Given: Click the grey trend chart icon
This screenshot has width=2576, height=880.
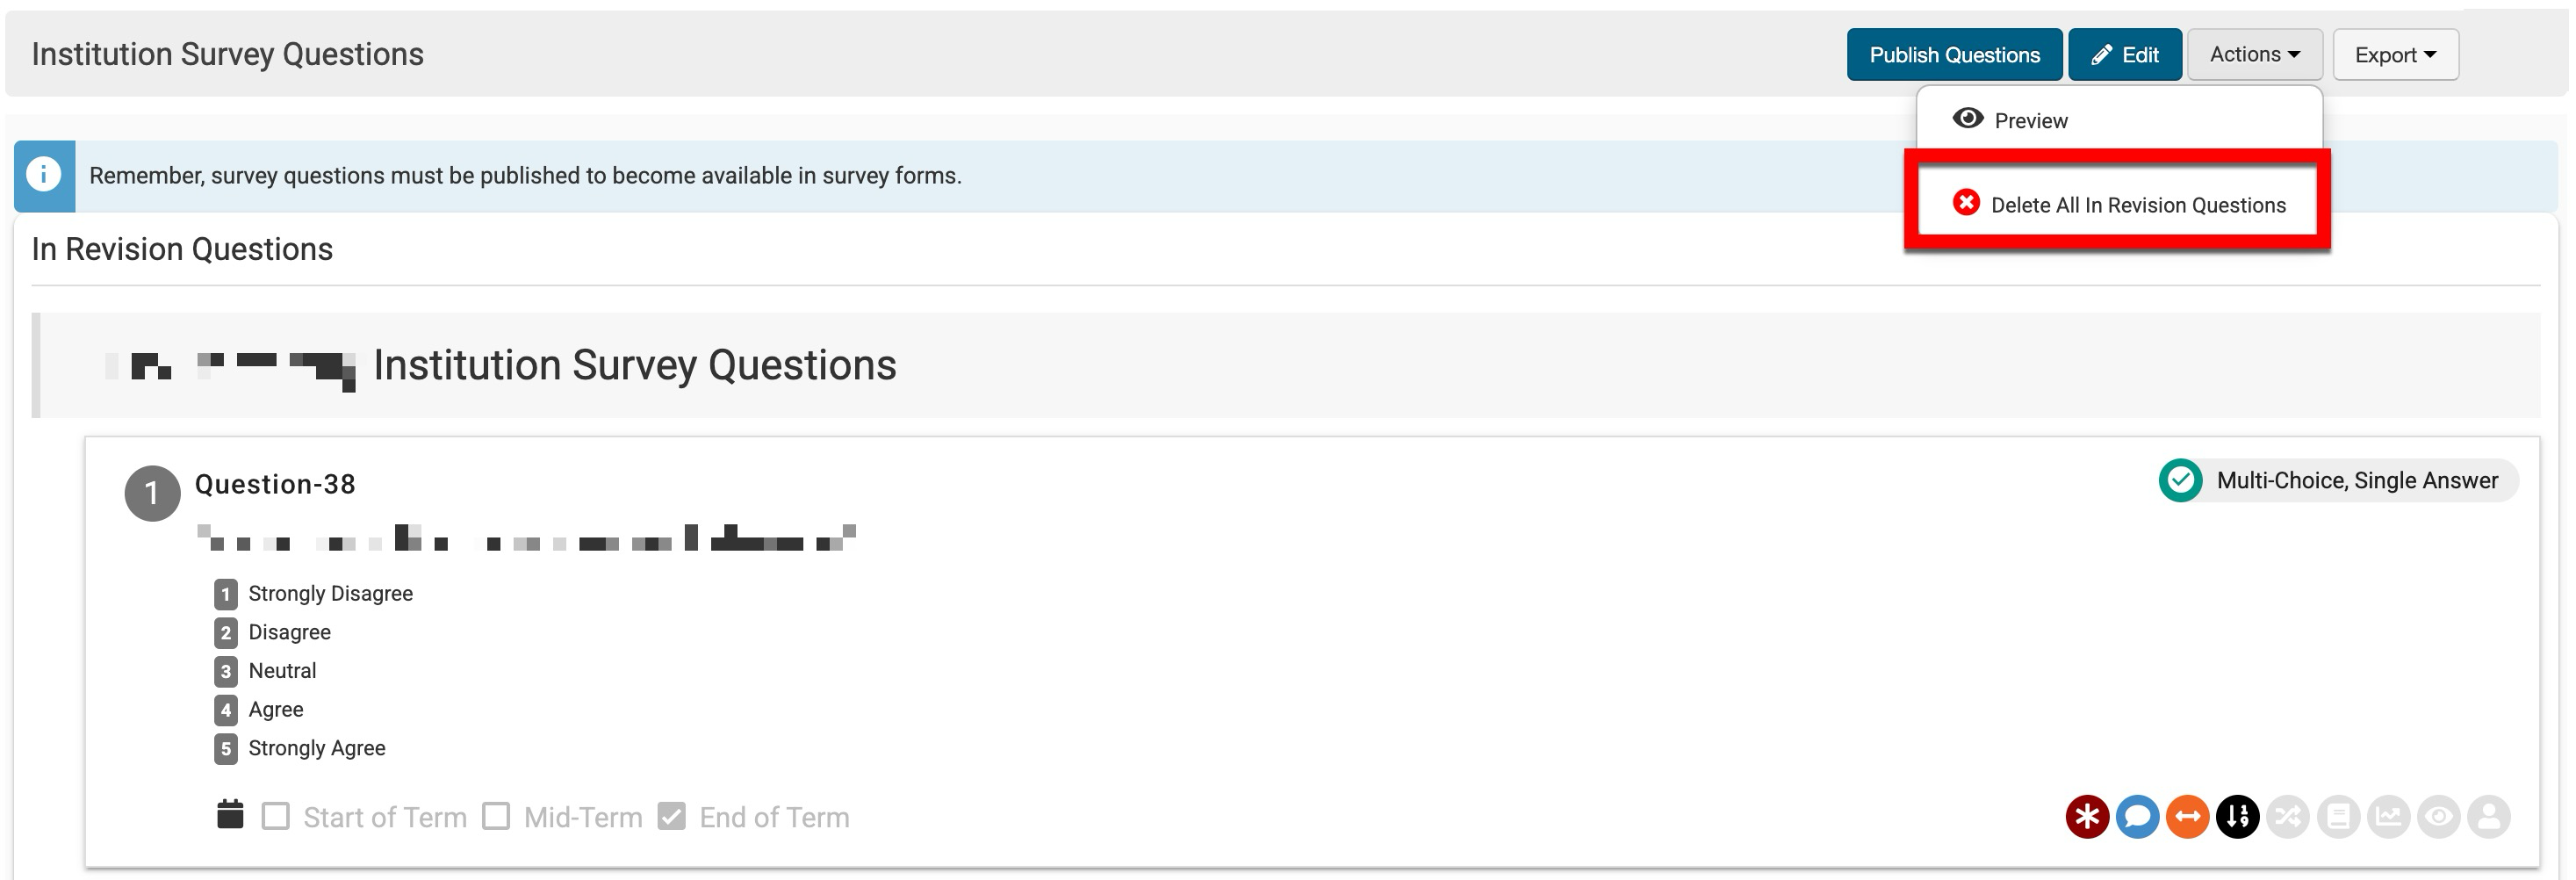Looking at the screenshot, I should click(2388, 817).
